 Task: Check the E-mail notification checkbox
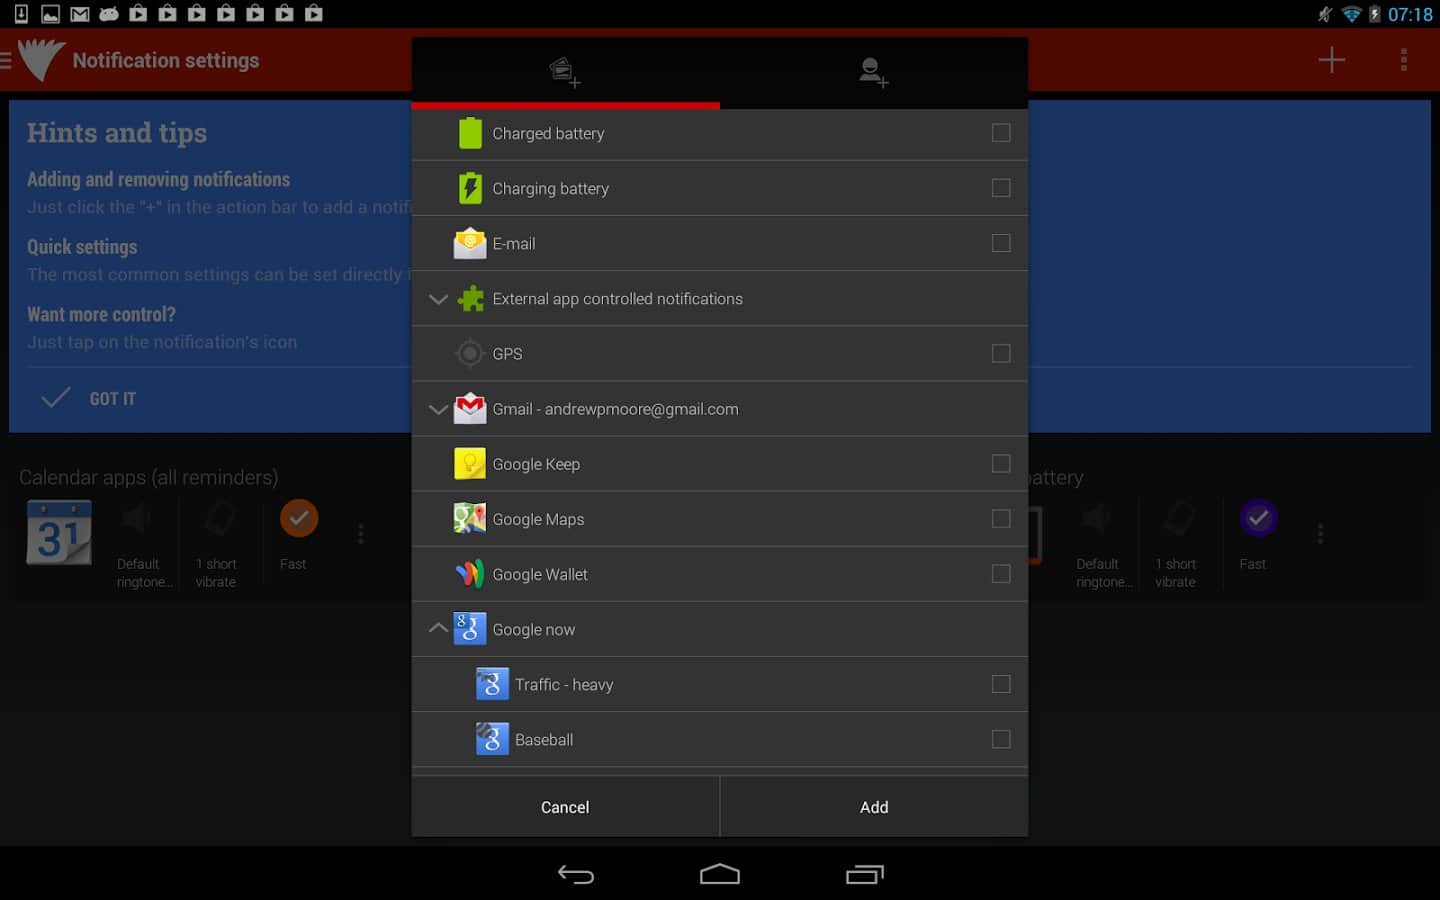(x=1000, y=243)
